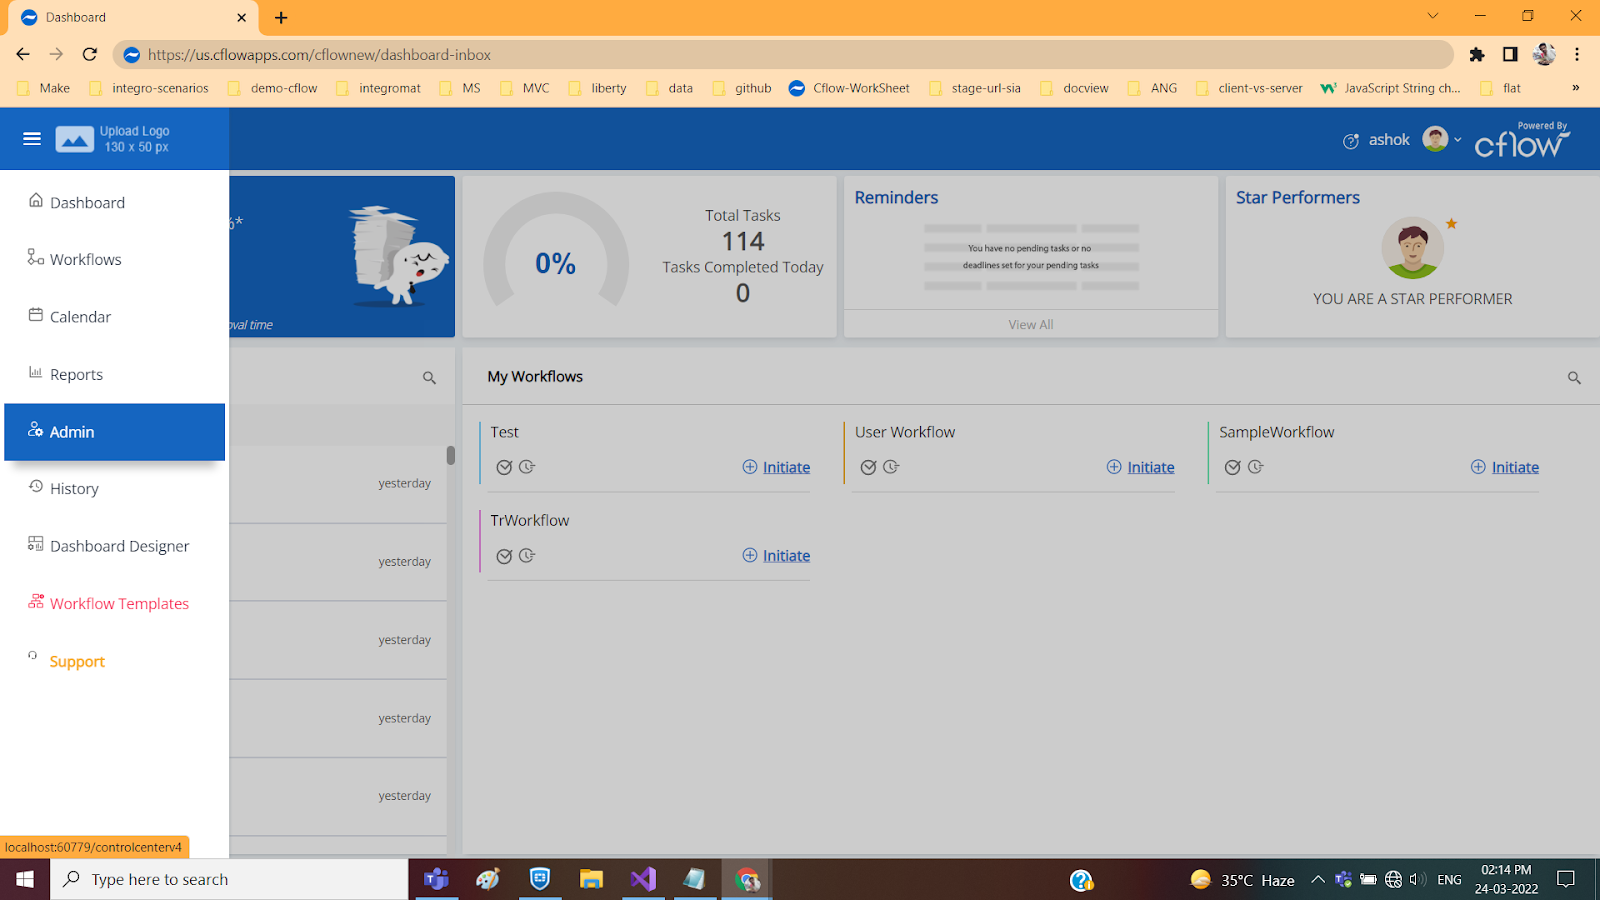Screen dimensions: 1600x900
Task: Reload the current page
Action: (90, 55)
